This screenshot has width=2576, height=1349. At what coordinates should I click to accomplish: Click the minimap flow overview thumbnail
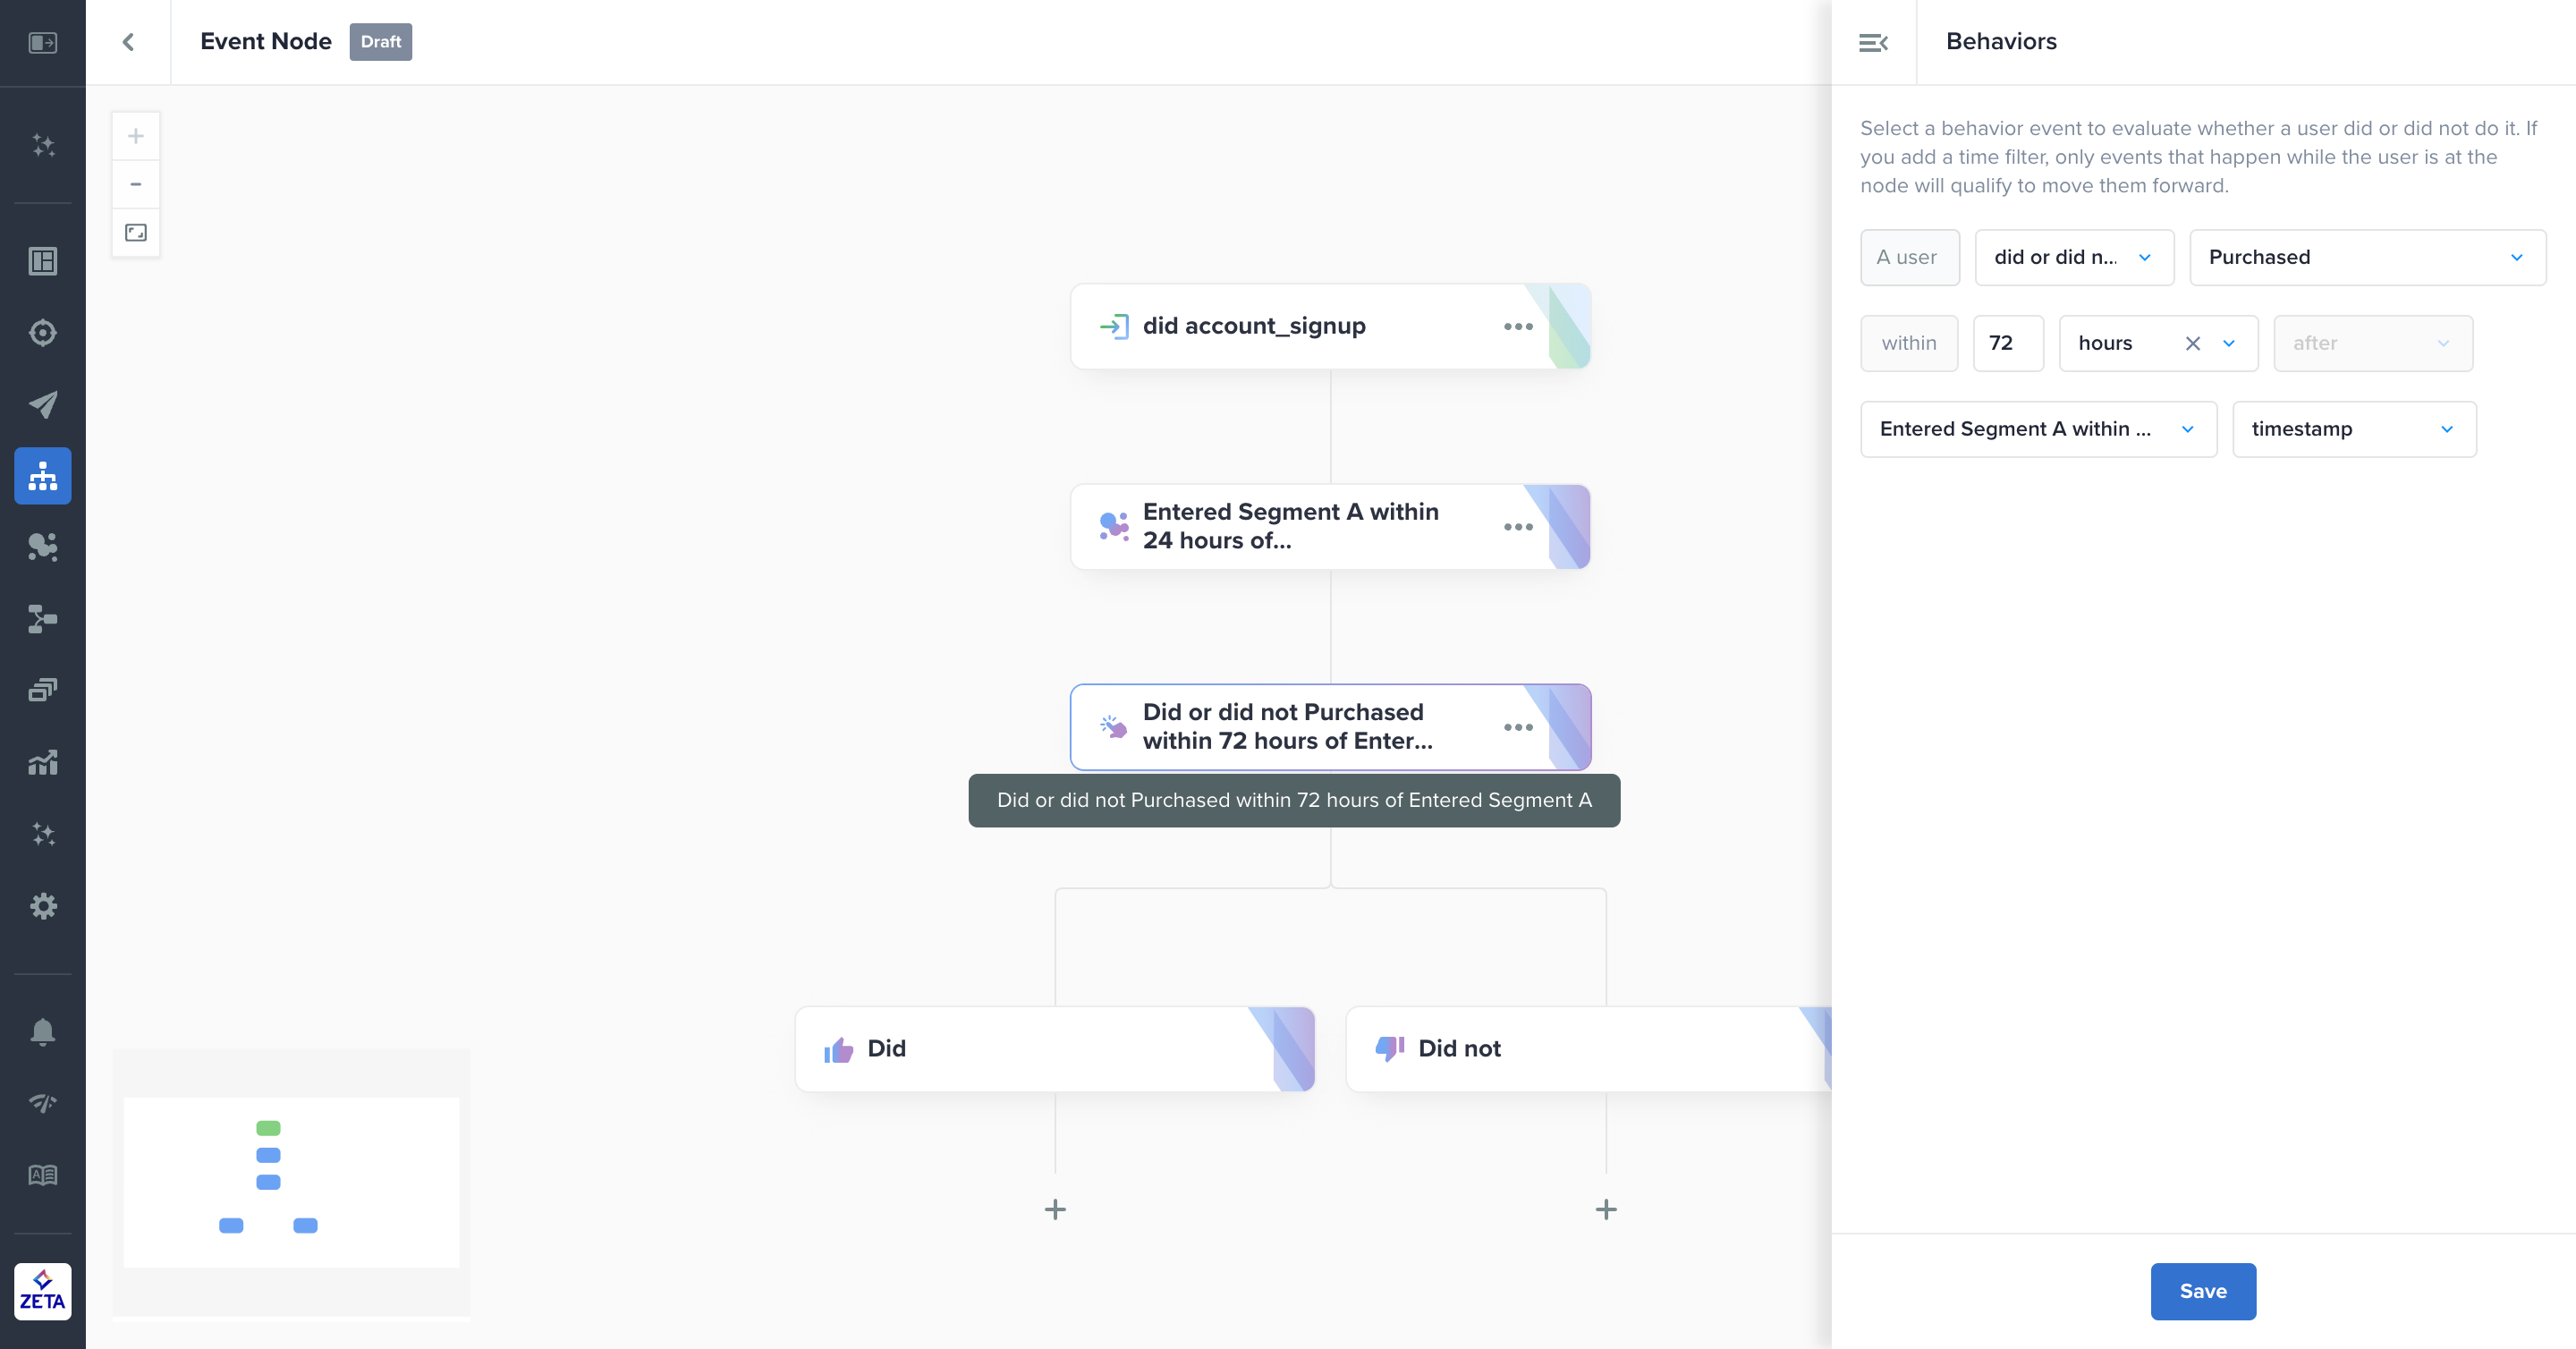tap(291, 1182)
